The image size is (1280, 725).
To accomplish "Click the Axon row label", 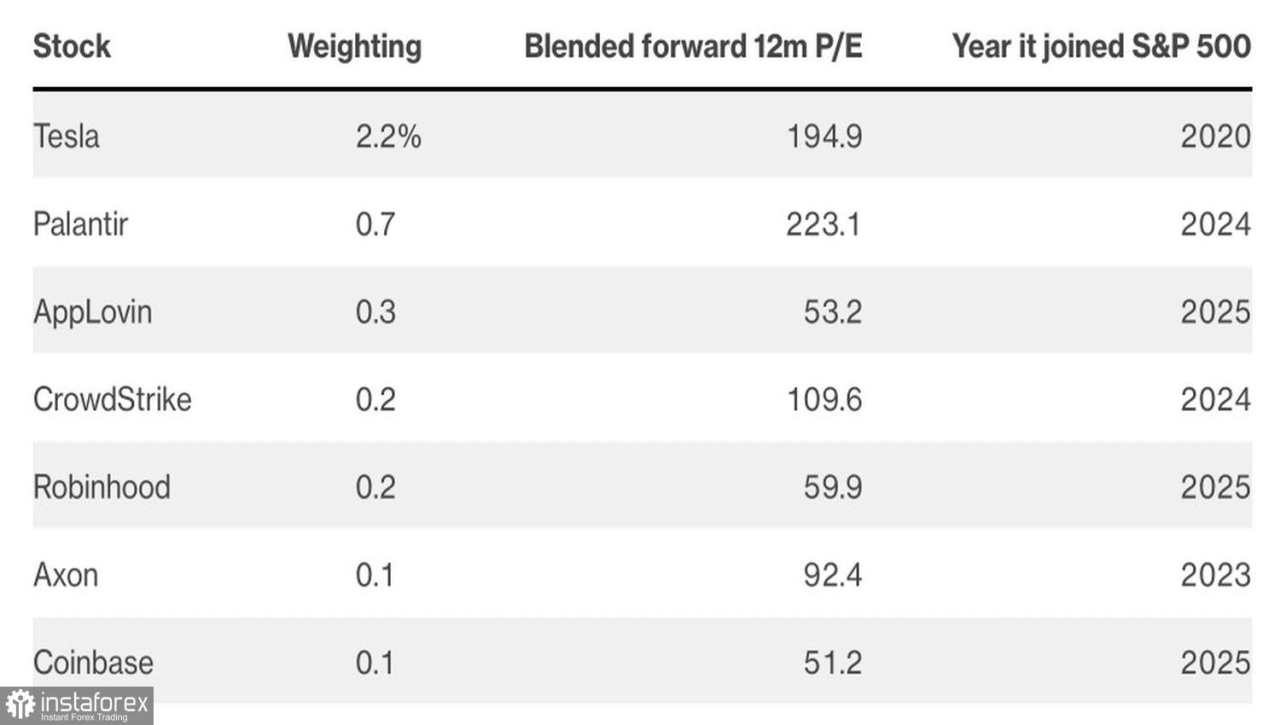I will point(66,575).
